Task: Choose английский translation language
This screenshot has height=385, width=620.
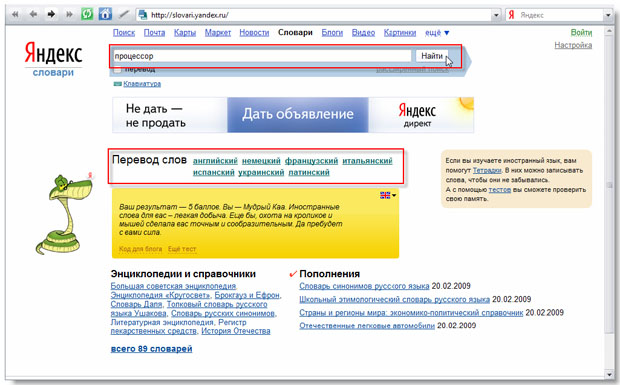Action: click(x=215, y=161)
